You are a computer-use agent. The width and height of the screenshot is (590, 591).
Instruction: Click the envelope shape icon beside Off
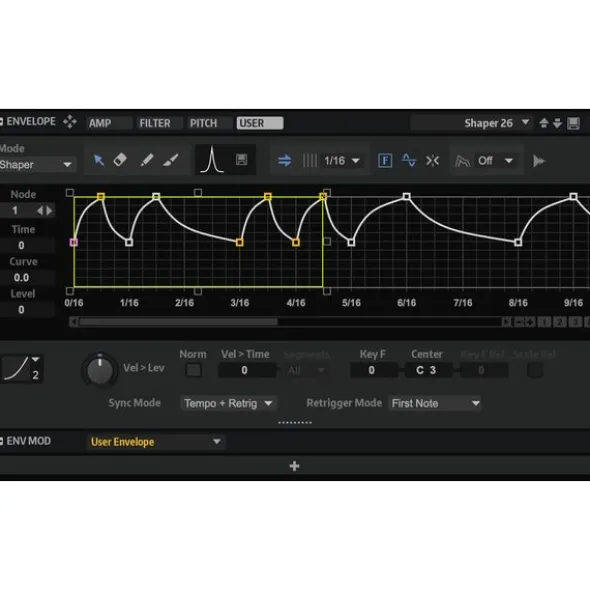click(463, 161)
